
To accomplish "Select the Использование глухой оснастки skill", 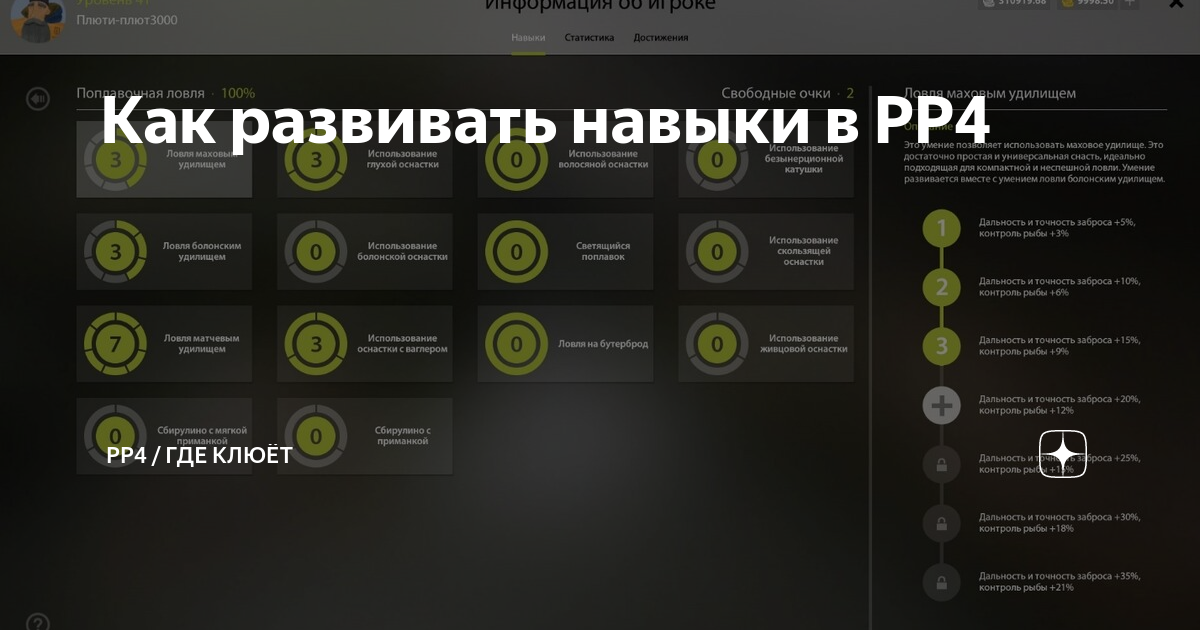I will click(365, 160).
